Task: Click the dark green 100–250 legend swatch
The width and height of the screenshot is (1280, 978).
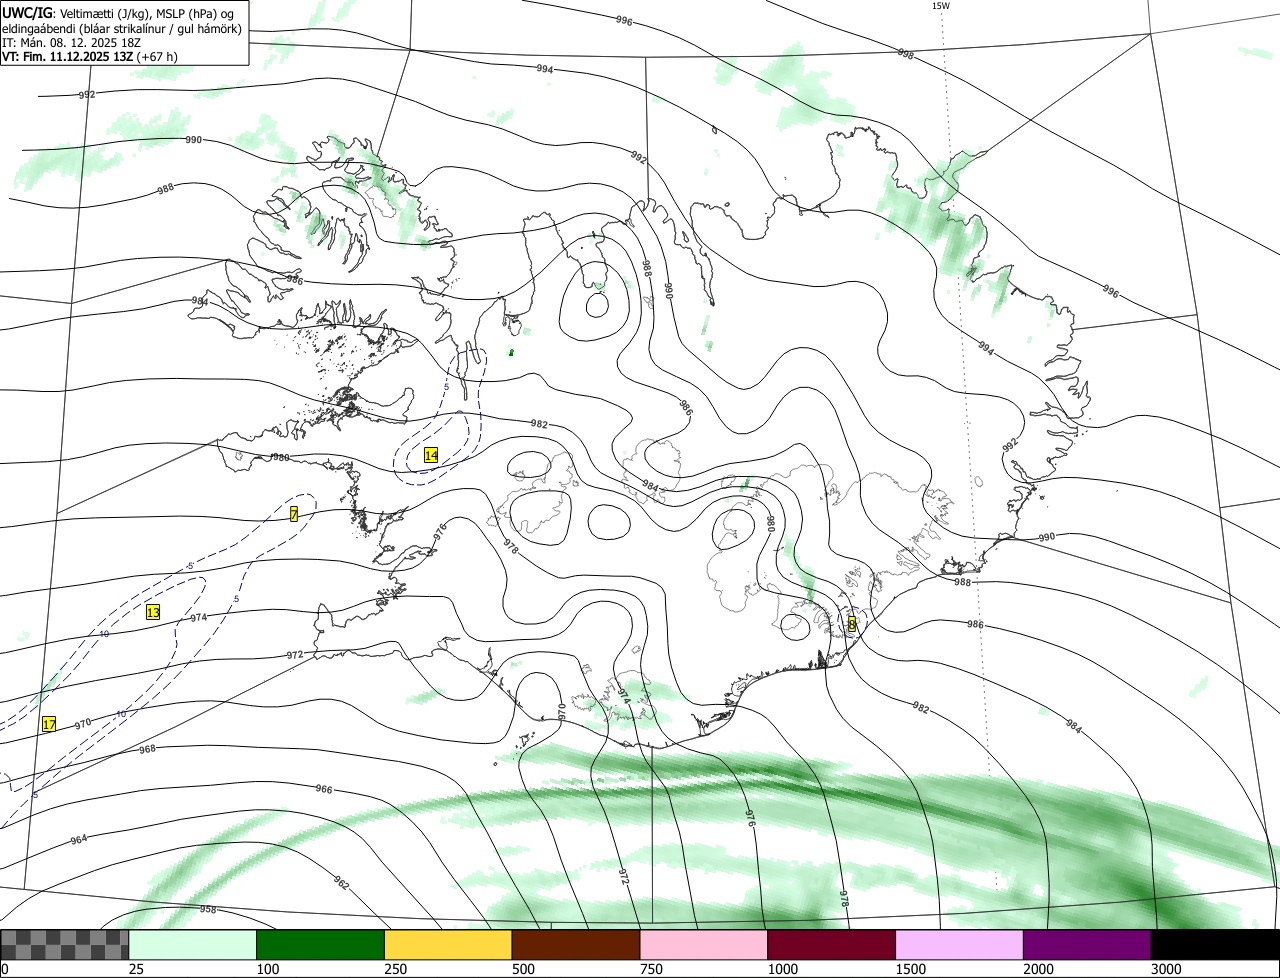Action: 321,945
